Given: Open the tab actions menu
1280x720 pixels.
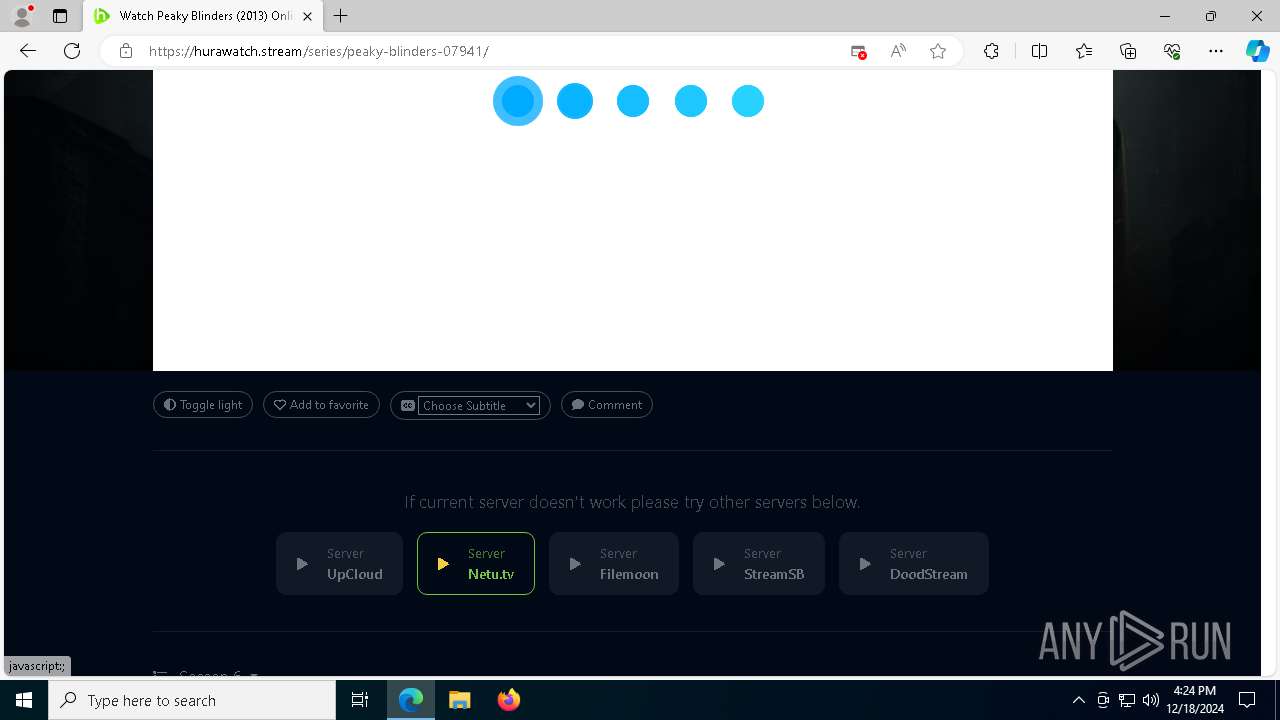Looking at the screenshot, I should point(60,16).
